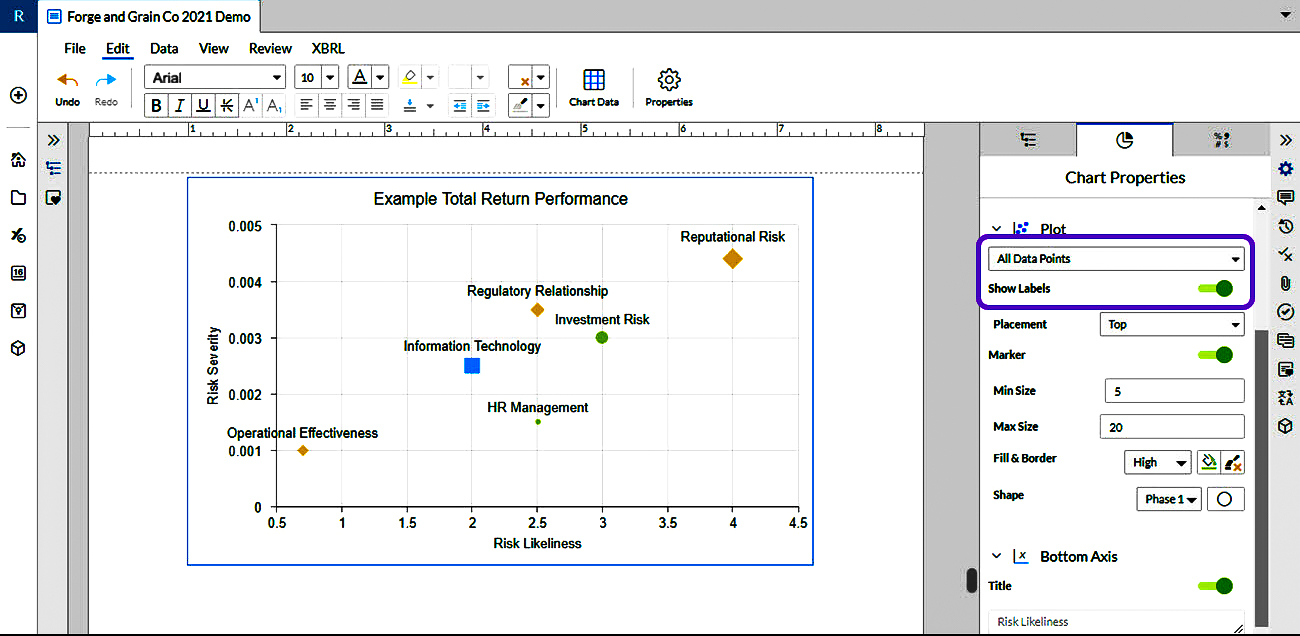Increase indent in toolbar
1300x636 pixels.
click(x=484, y=105)
